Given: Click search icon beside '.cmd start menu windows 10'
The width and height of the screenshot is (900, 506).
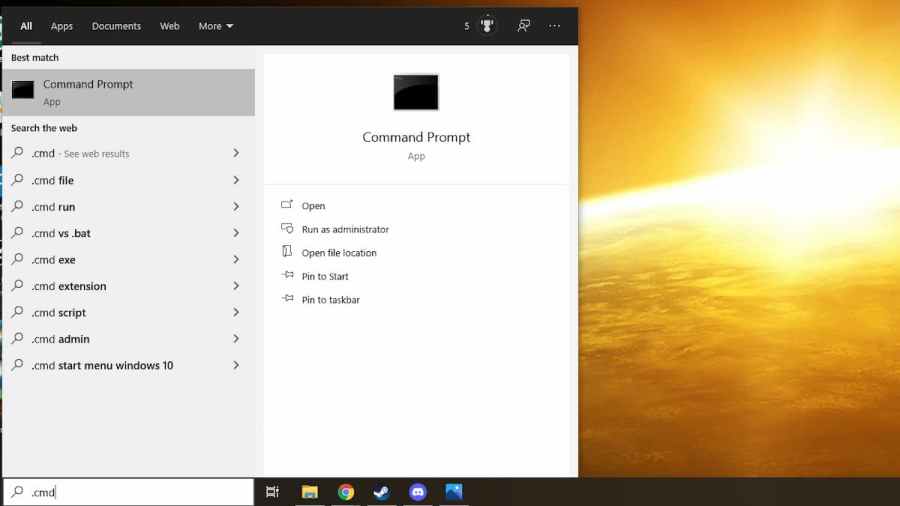Looking at the screenshot, I should coord(18,364).
